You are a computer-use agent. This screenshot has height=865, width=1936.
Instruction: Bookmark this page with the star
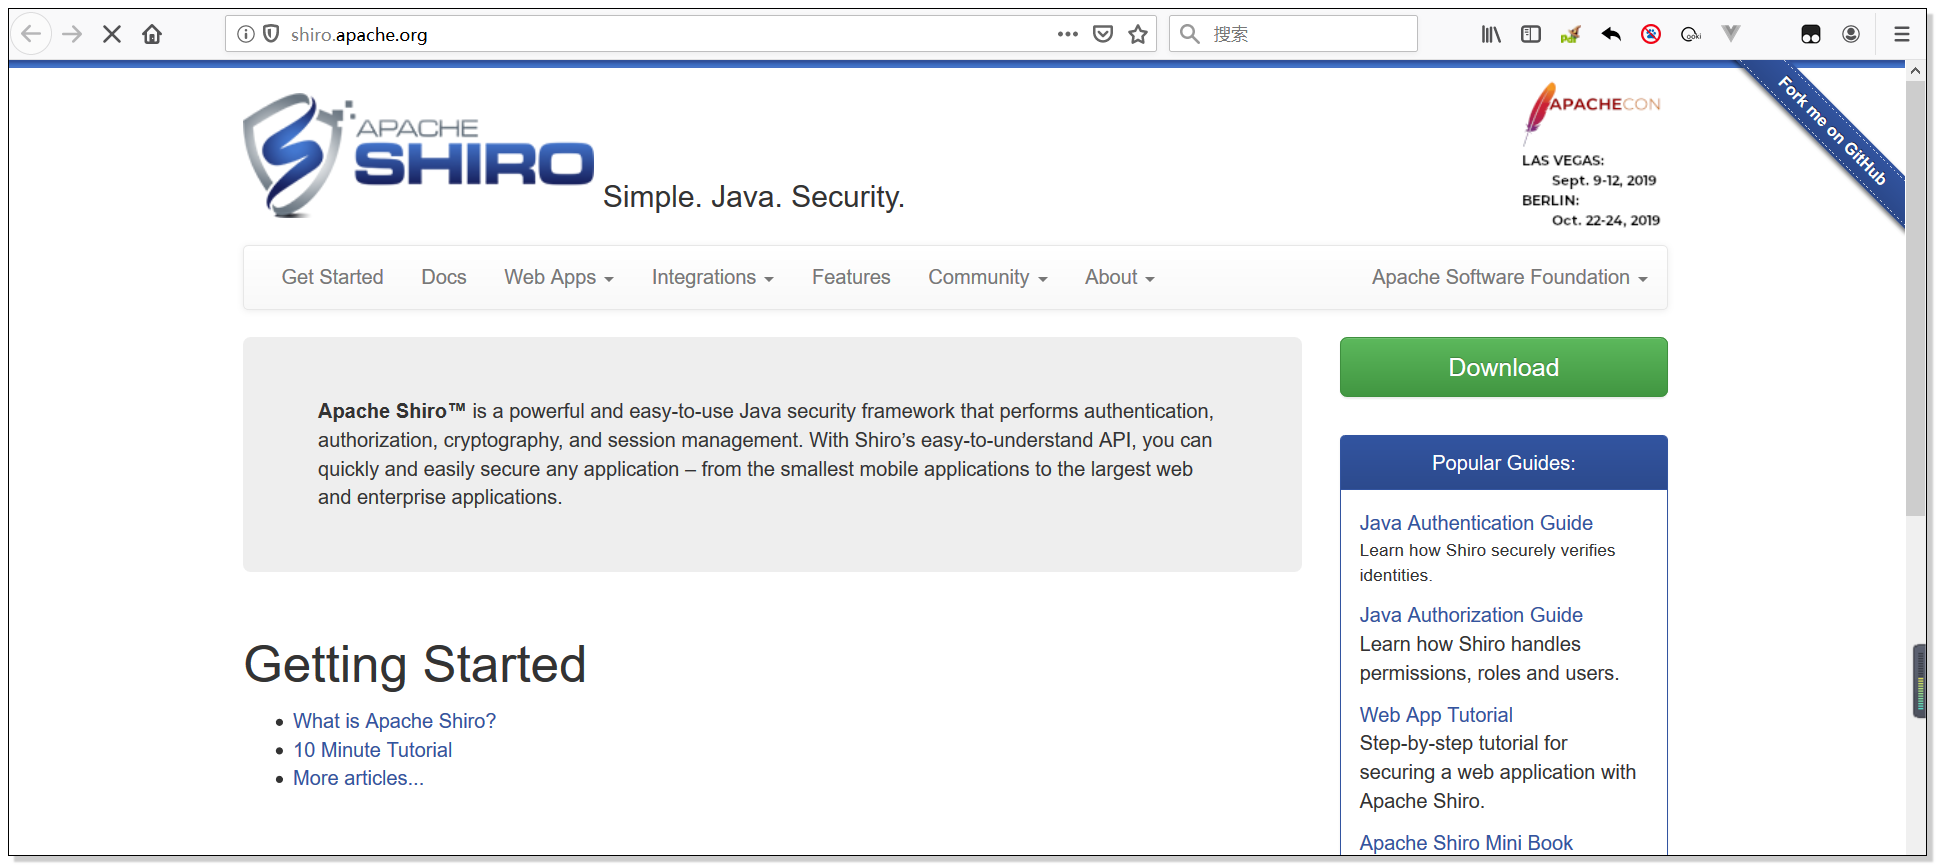(x=1138, y=34)
